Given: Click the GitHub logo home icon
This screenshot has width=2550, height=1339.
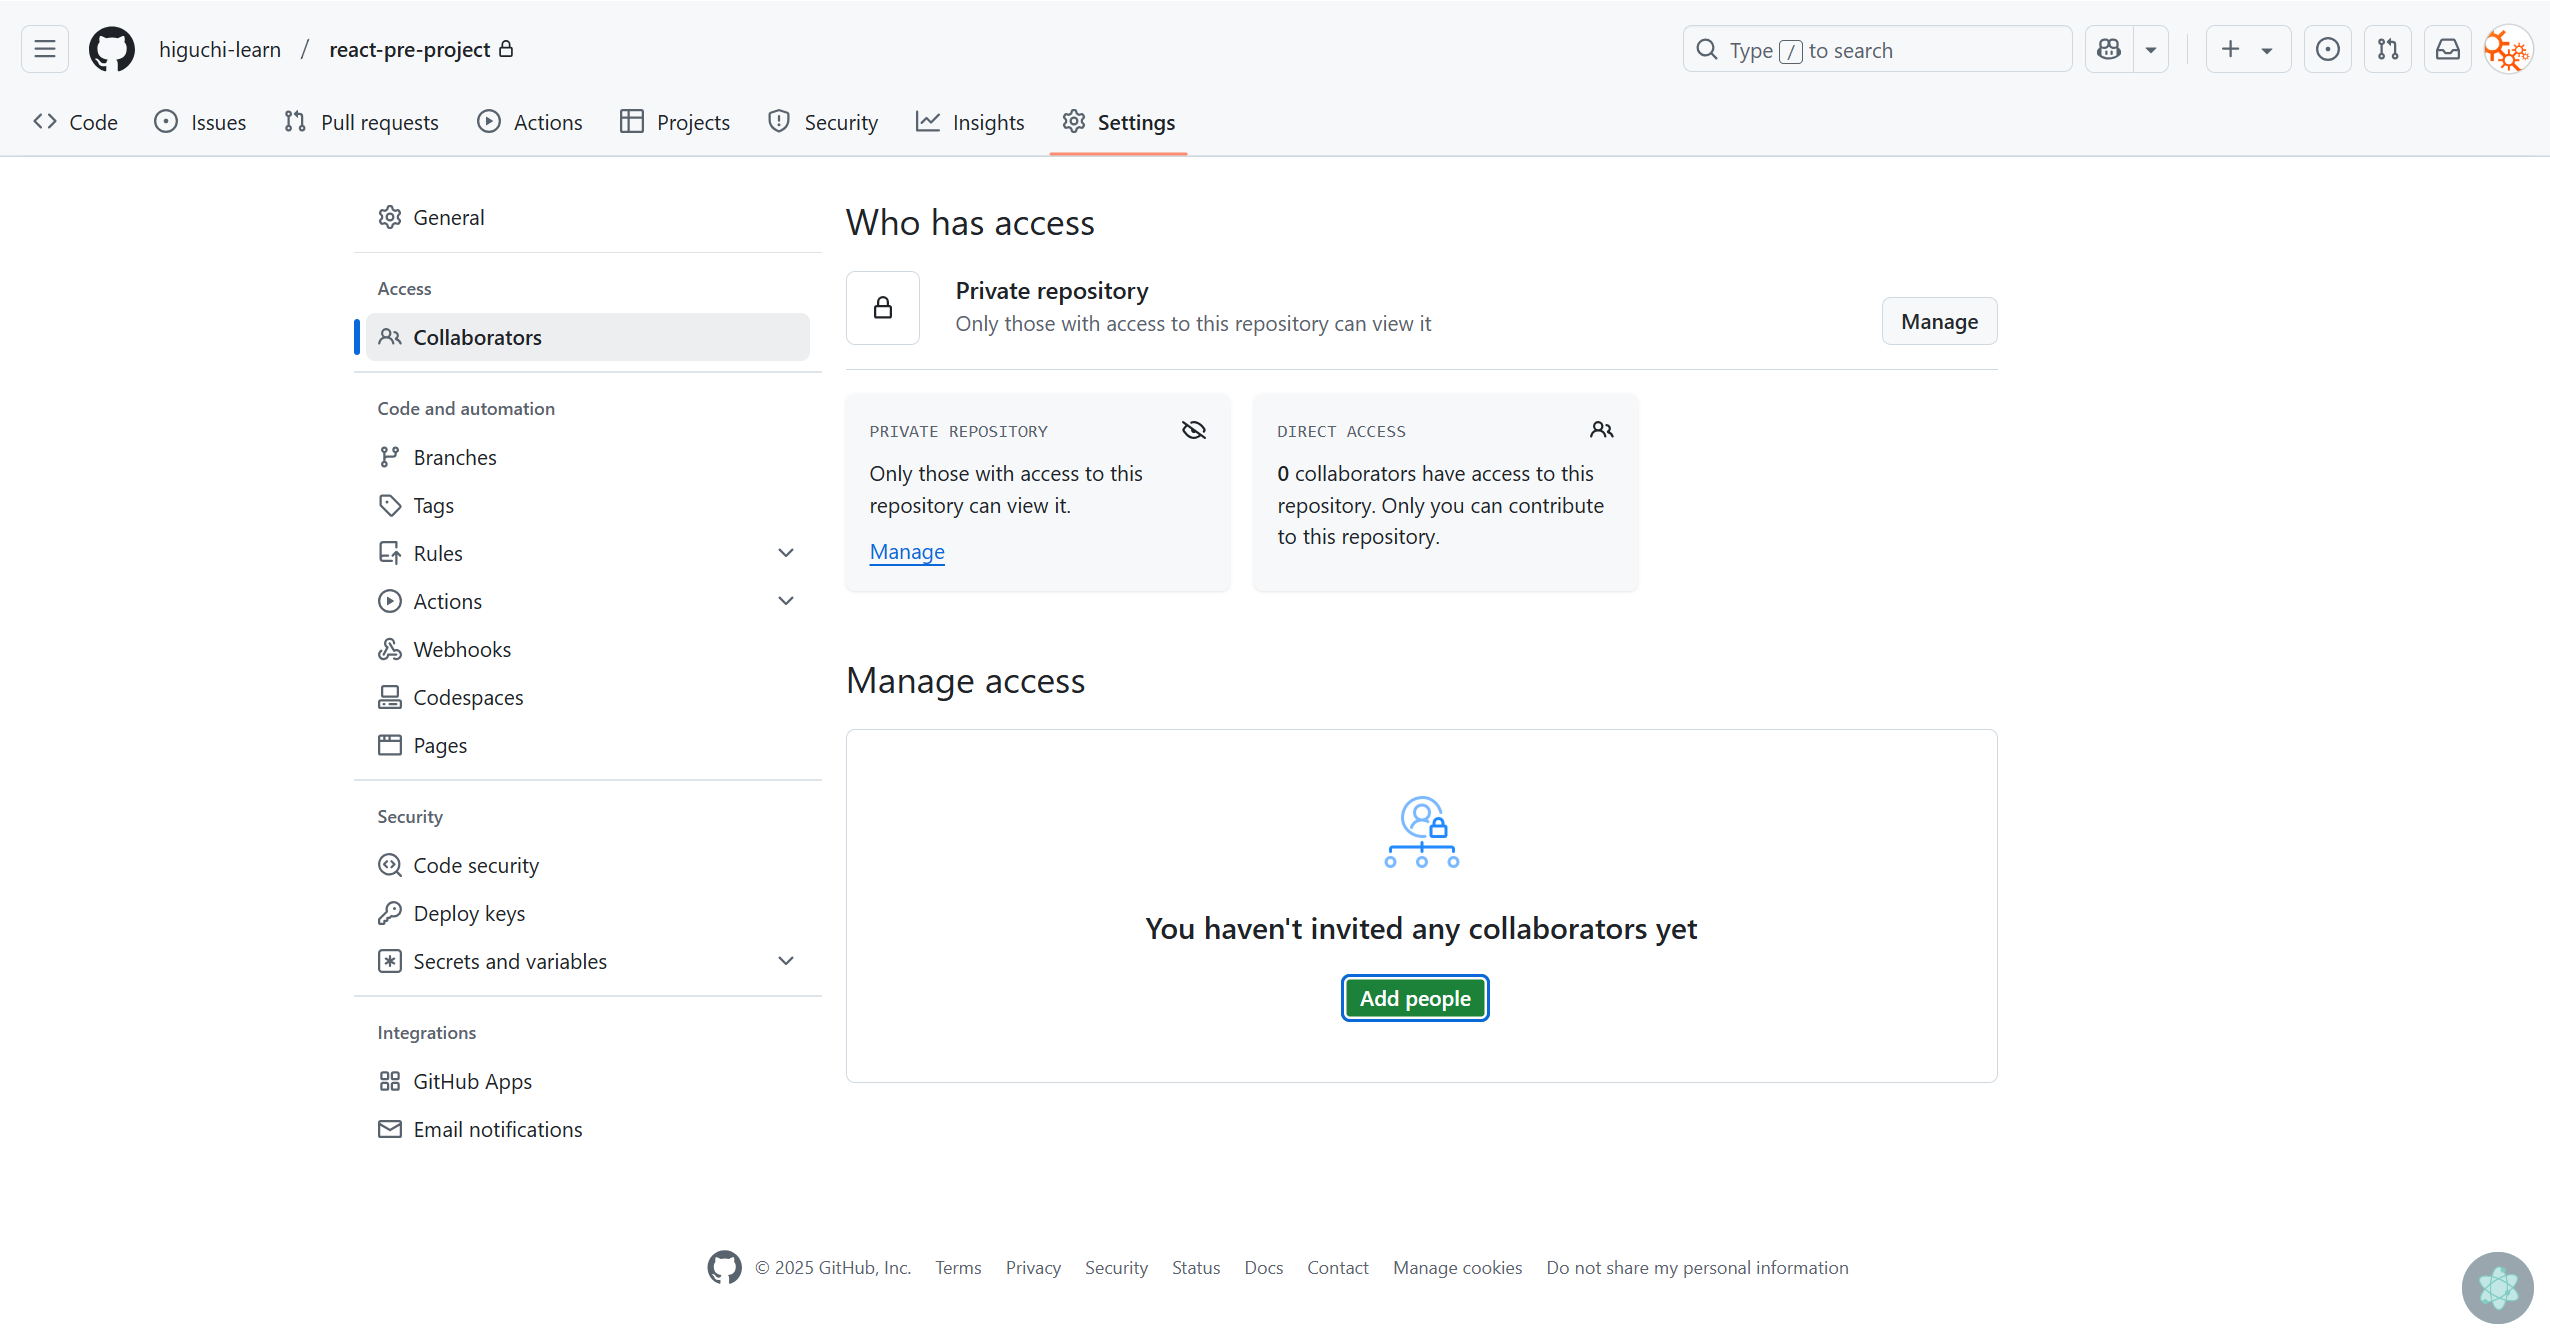Looking at the screenshot, I should [x=111, y=49].
